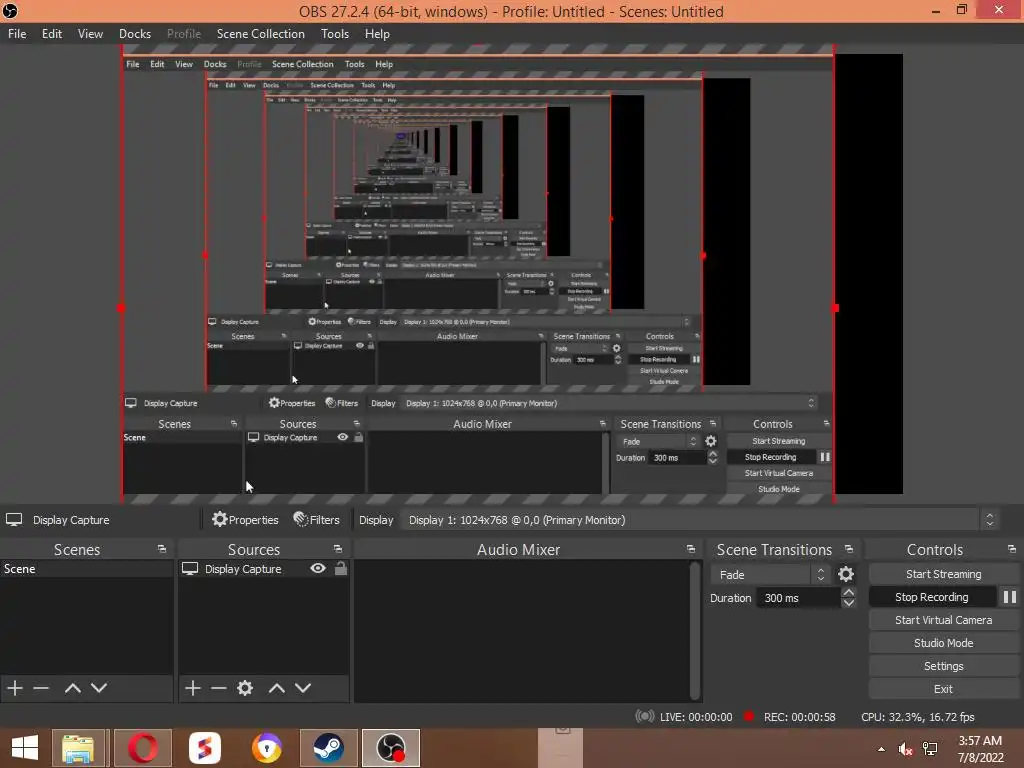Pop out the Audio Mixer dock
The image size is (1024, 768).
click(691, 549)
